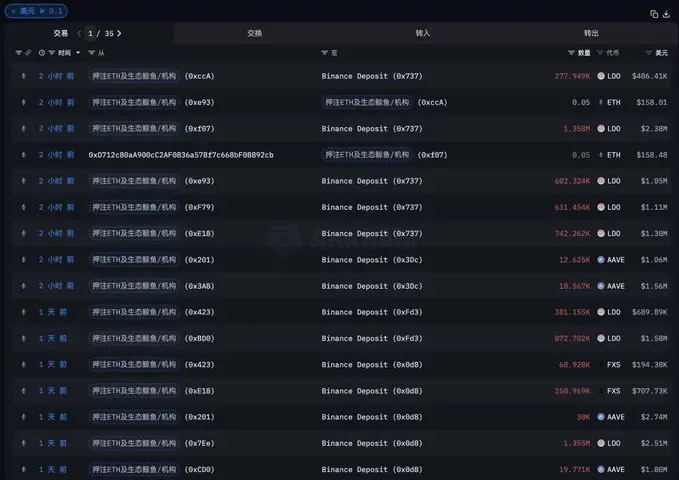Switch to the 交换 tab
679x480 pixels.
(255, 33)
